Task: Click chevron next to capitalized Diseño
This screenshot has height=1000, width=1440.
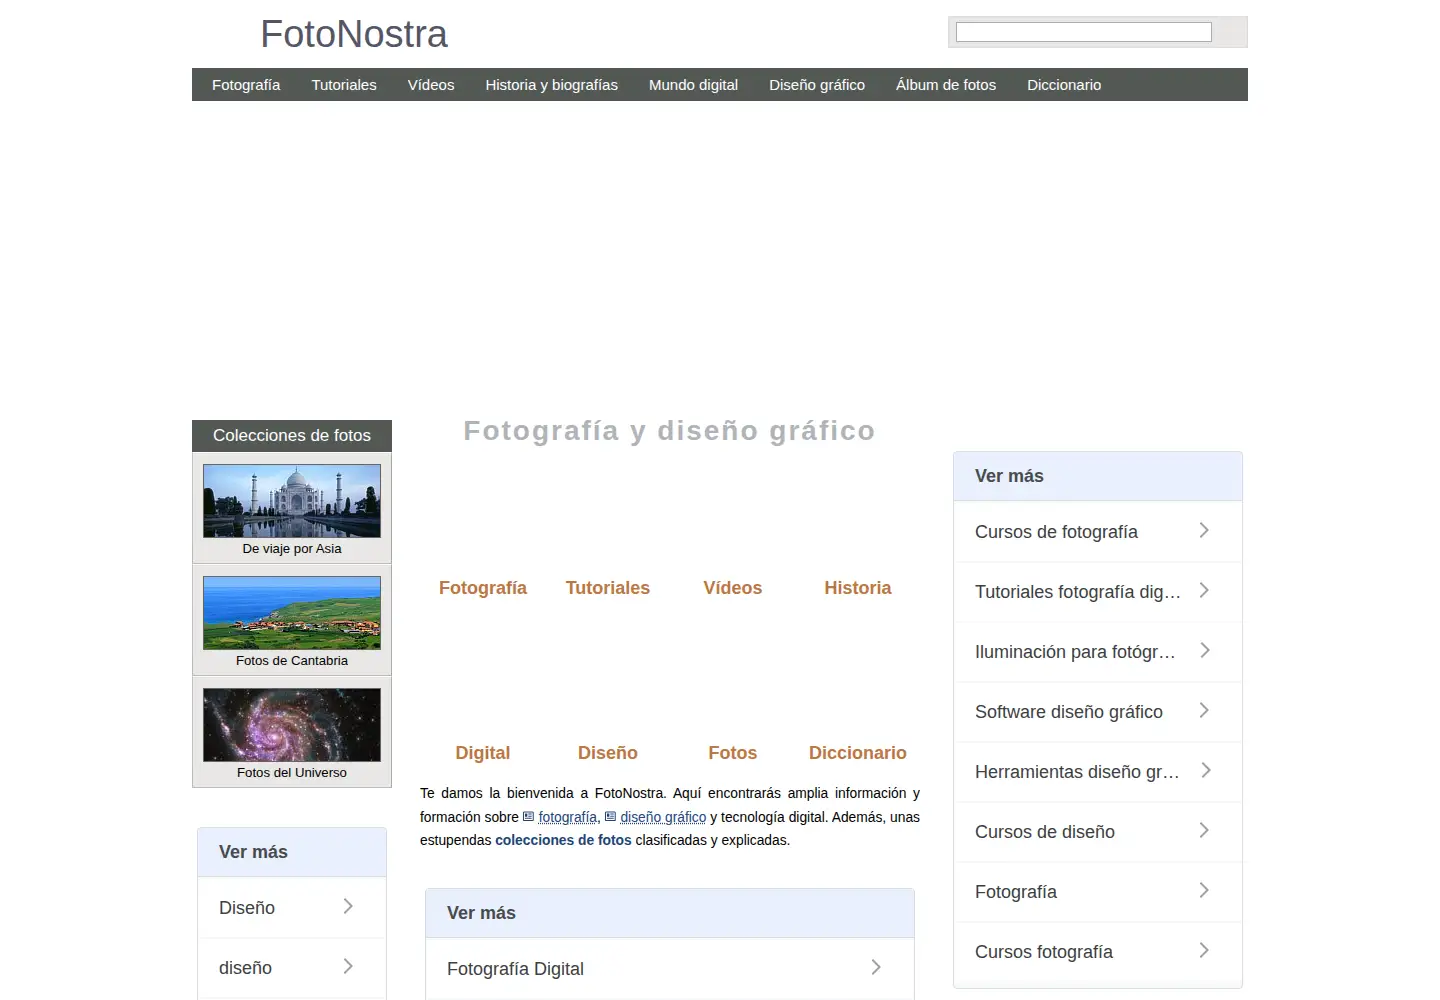Action: pyautogui.click(x=348, y=906)
